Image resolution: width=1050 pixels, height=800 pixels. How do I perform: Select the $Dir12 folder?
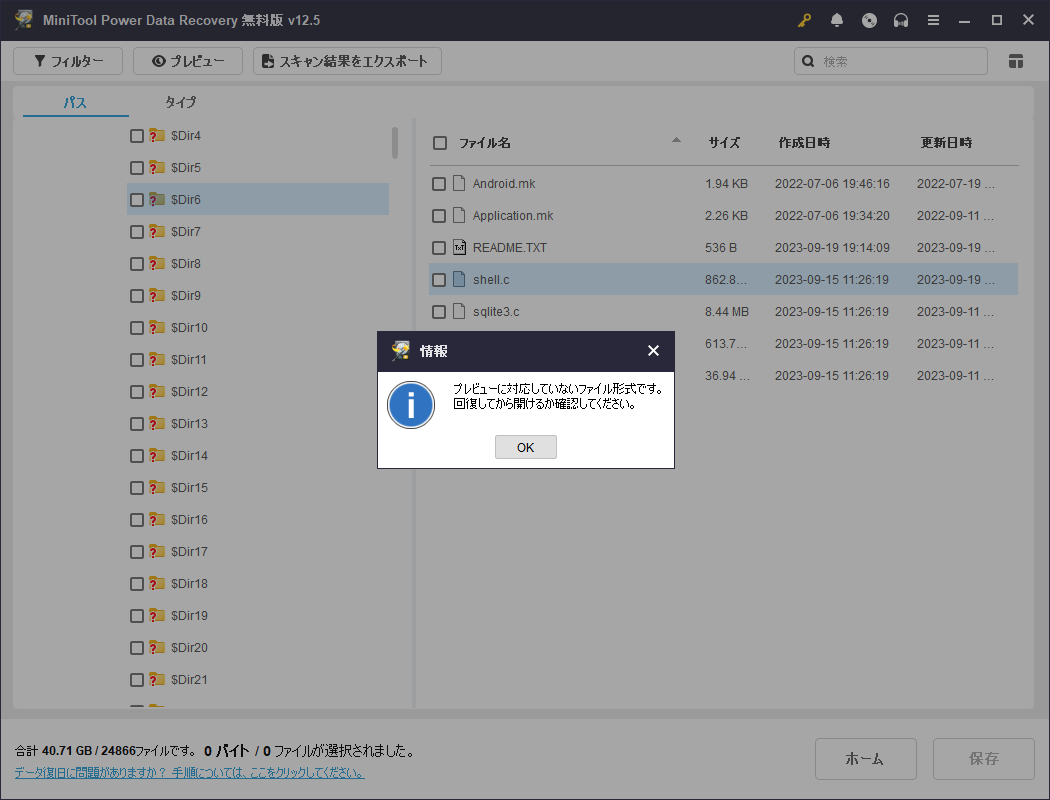coord(190,392)
